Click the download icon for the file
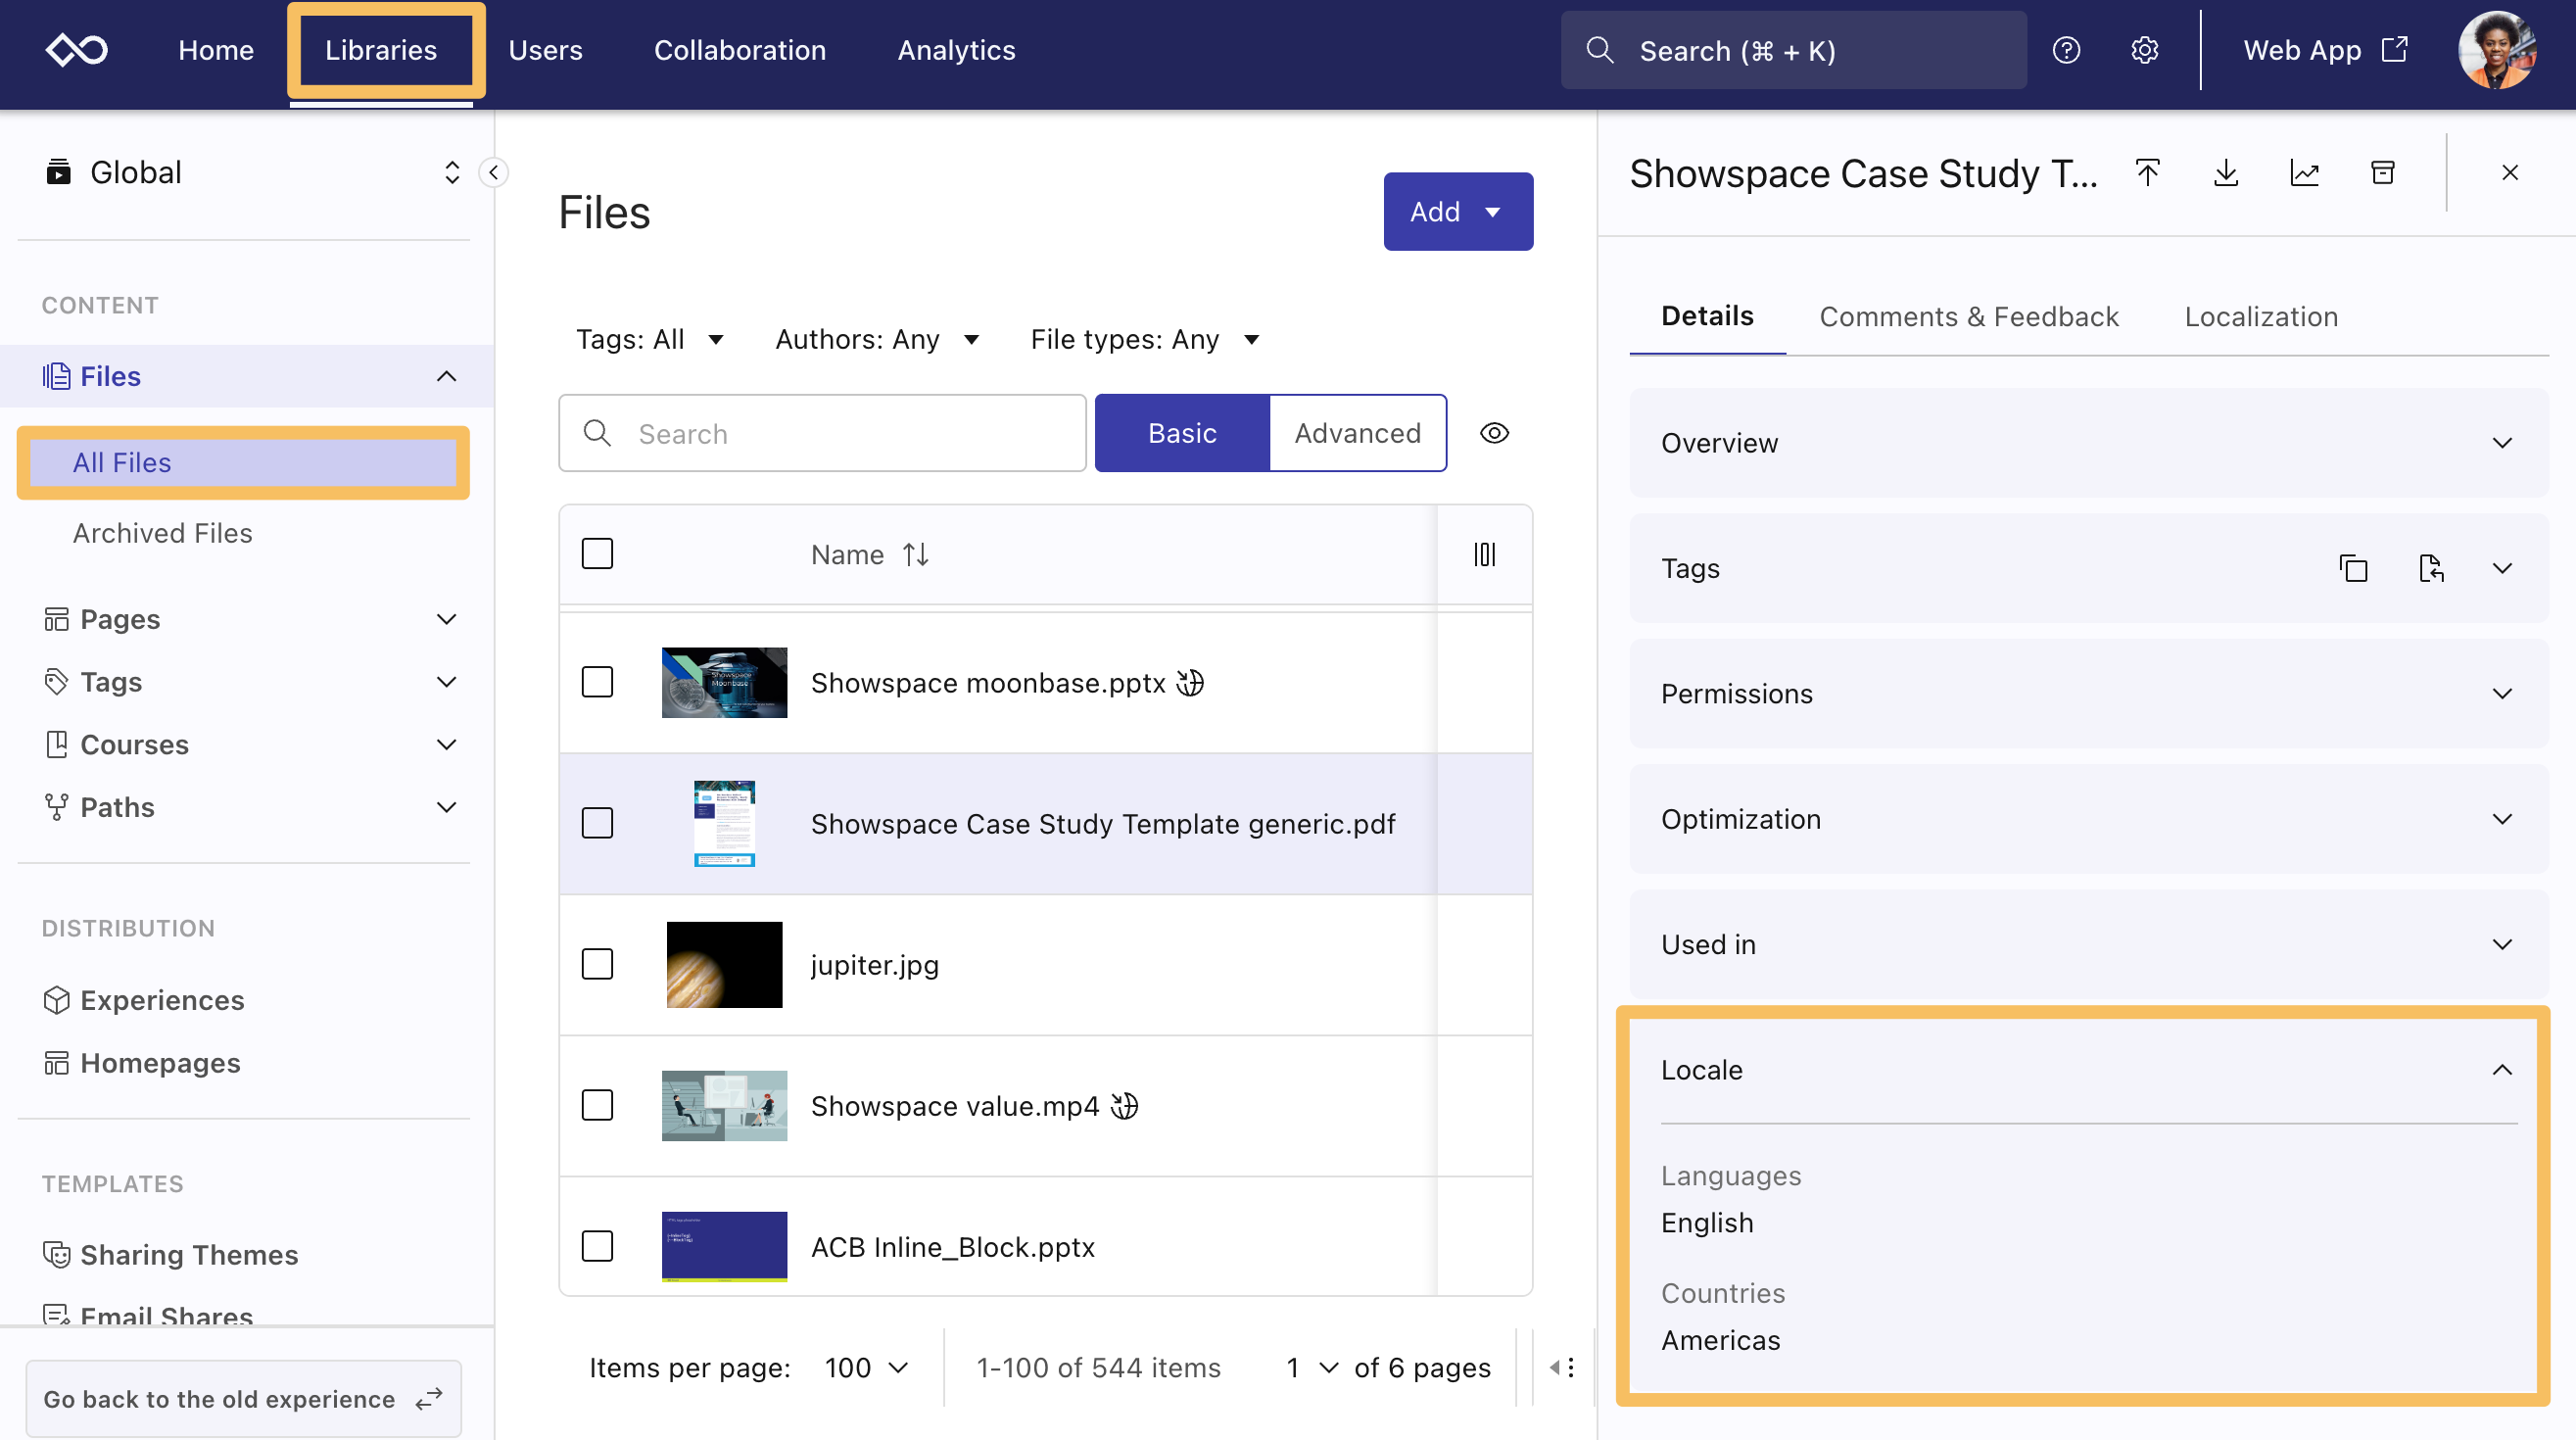Image resolution: width=2576 pixels, height=1440 pixels. point(2225,172)
